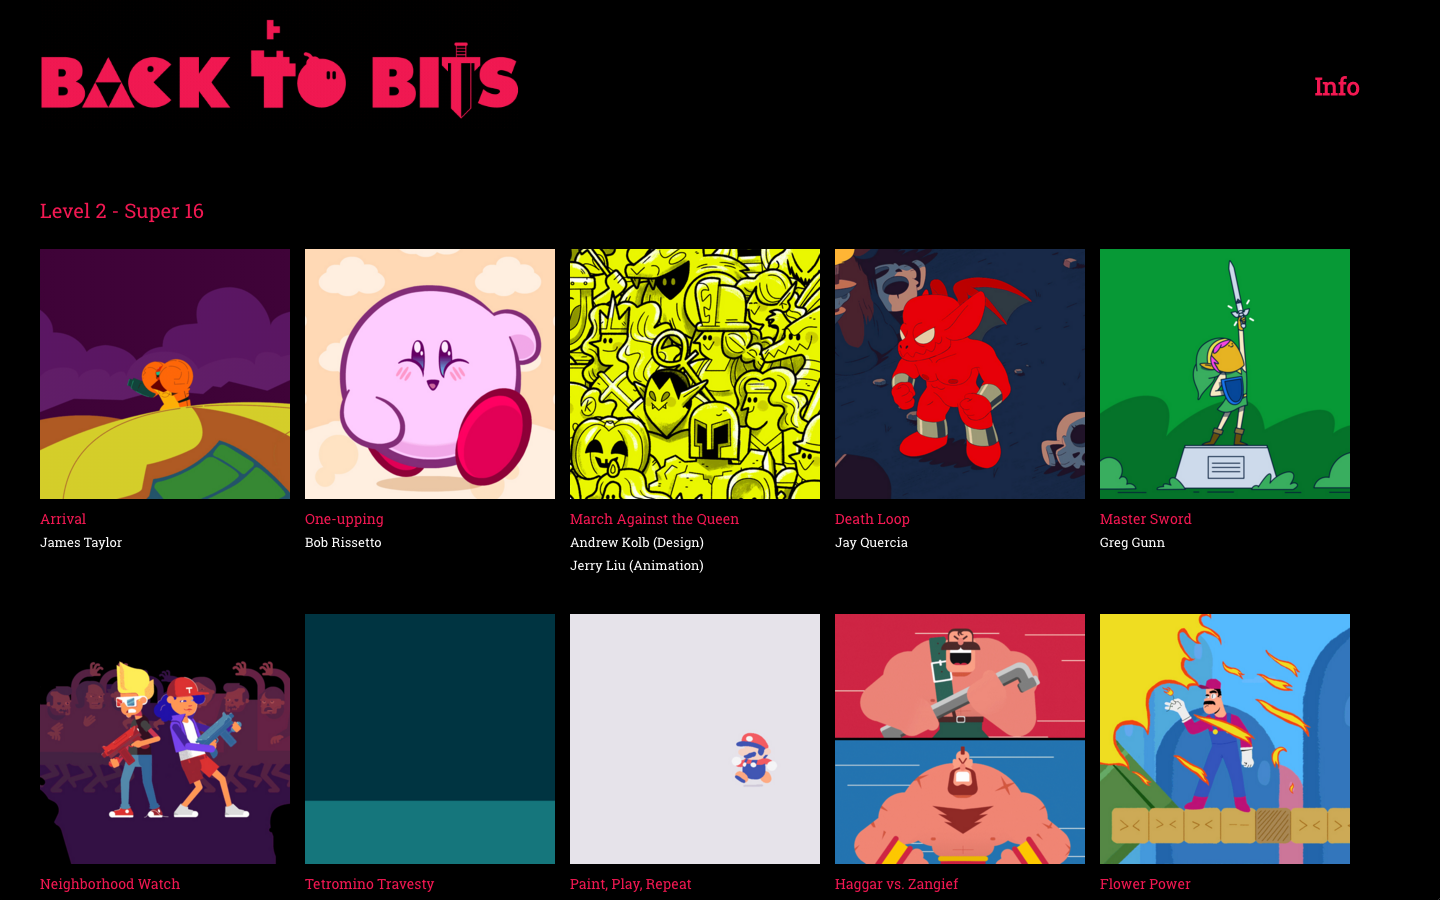
Task: Open the Info page link
Action: (x=1336, y=87)
